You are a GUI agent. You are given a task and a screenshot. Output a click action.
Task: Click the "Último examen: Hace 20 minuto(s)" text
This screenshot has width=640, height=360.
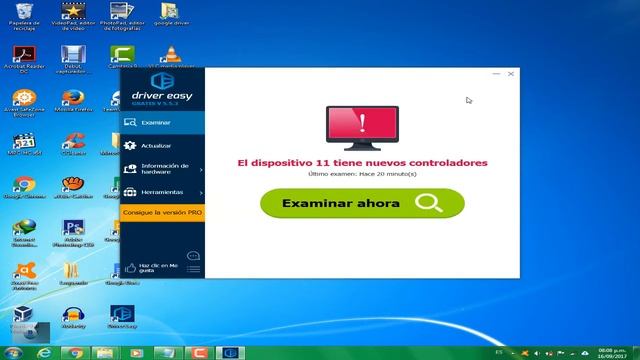point(362,174)
